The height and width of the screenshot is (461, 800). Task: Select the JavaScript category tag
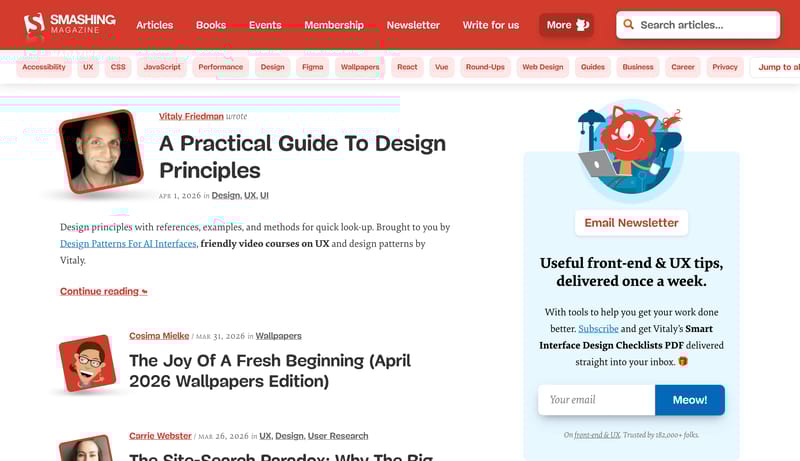pos(162,67)
